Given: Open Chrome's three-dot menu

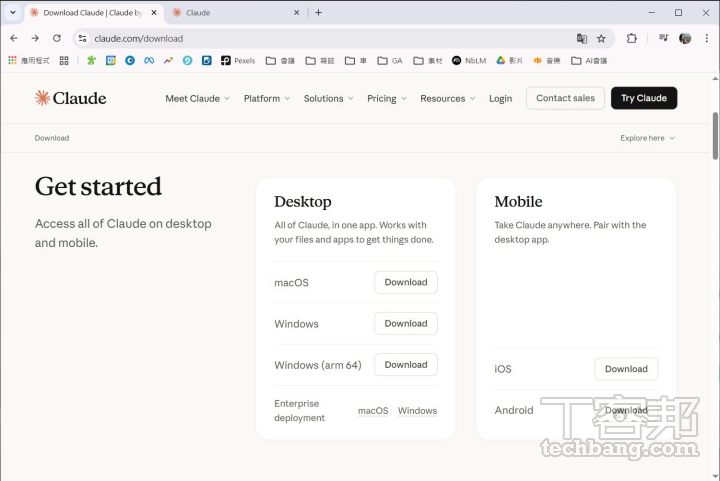Looking at the screenshot, I should coord(707,39).
